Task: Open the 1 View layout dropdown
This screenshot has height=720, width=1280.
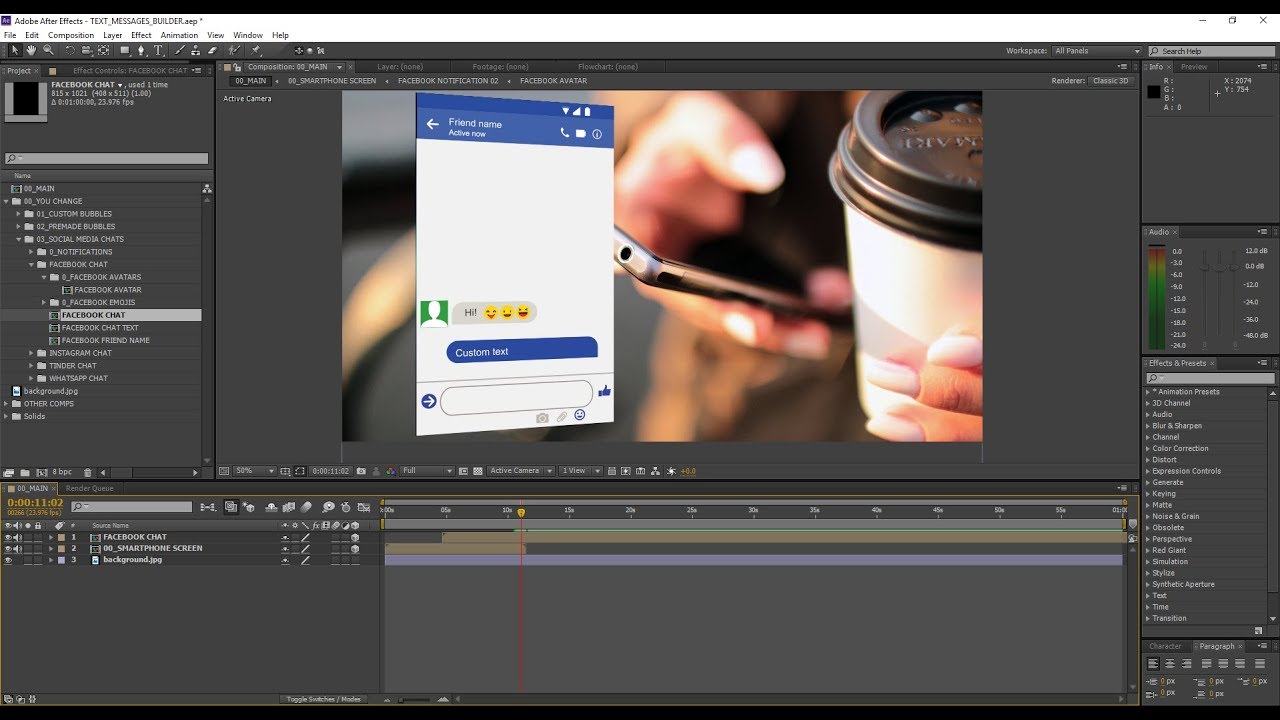Action: point(581,471)
